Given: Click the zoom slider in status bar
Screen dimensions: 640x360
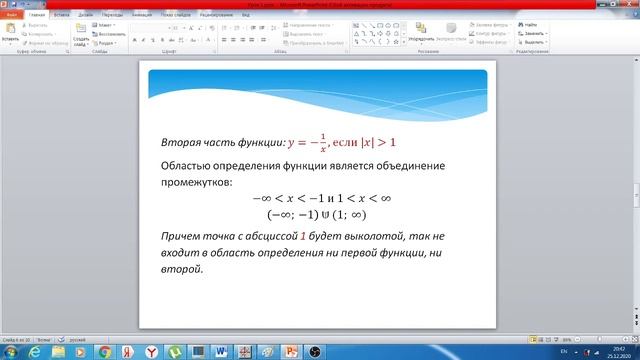Looking at the screenshot, I should pyautogui.click(x=600, y=340).
